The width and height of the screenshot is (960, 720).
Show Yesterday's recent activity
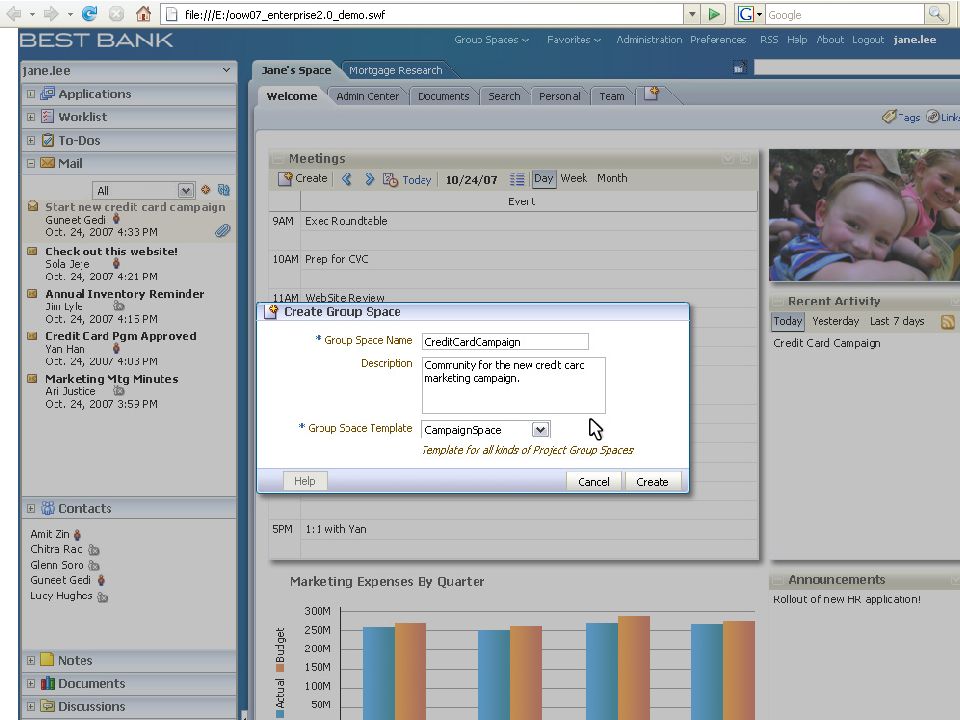835,321
